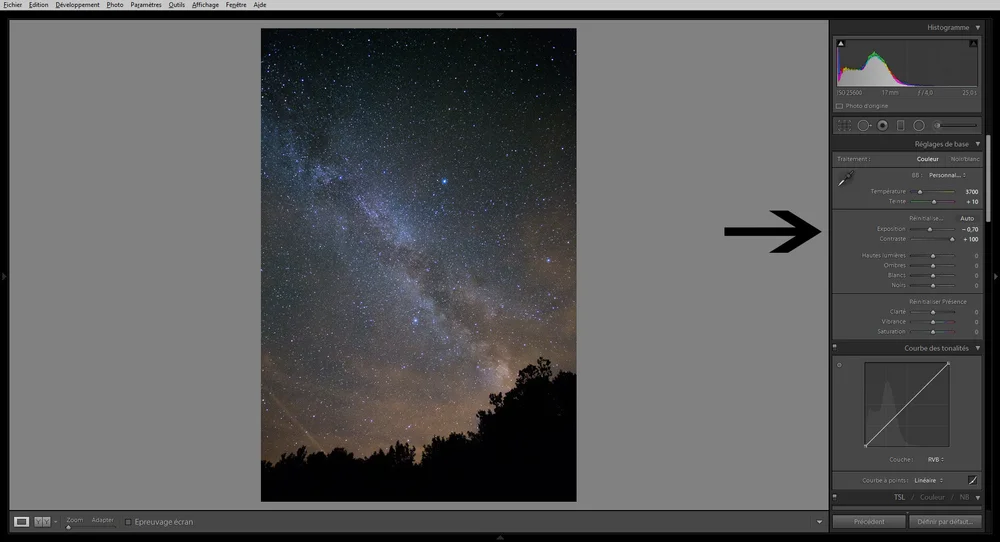The height and width of the screenshot is (542, 1000).
Task: Open the Paramètres menu
Action: (x=146, y=4)
